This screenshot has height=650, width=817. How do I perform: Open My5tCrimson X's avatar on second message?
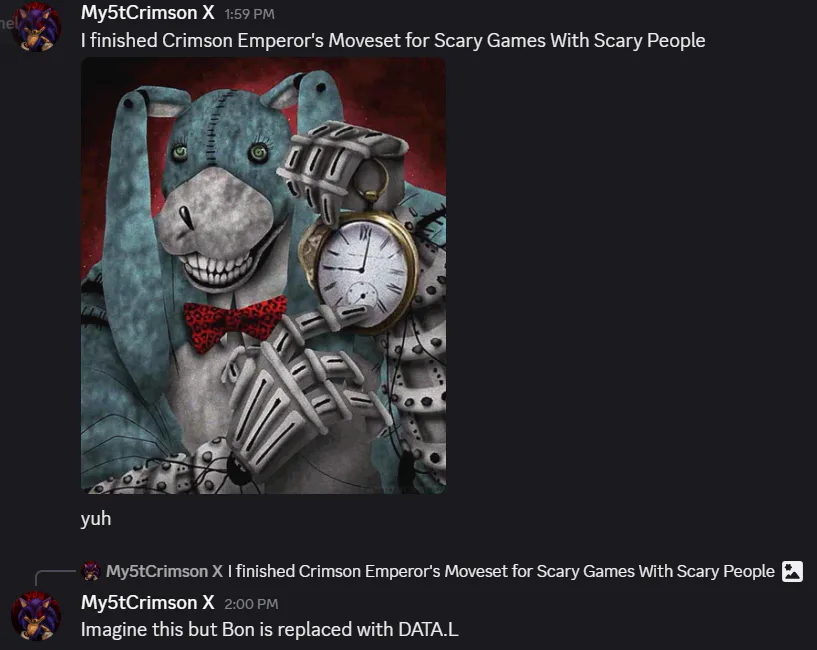point(36,616)
